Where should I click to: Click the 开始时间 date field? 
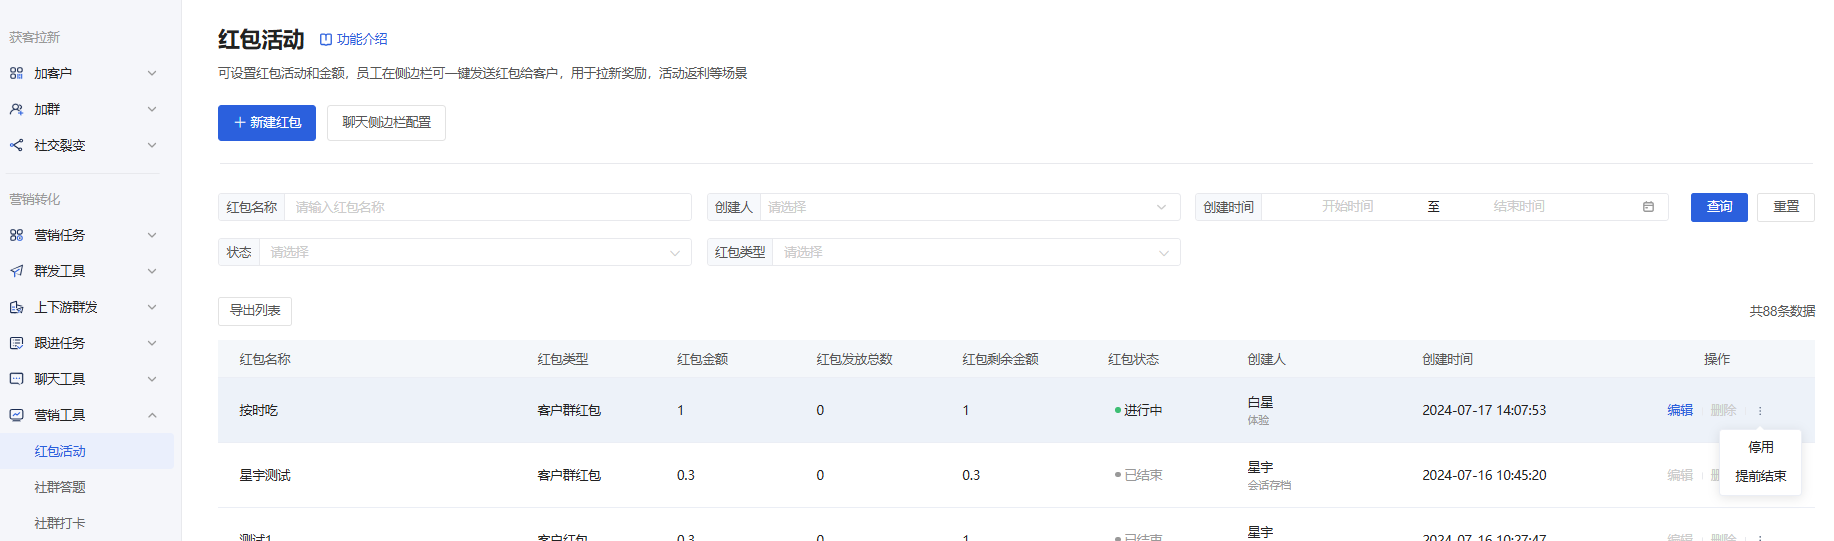tap(1347, 207)
